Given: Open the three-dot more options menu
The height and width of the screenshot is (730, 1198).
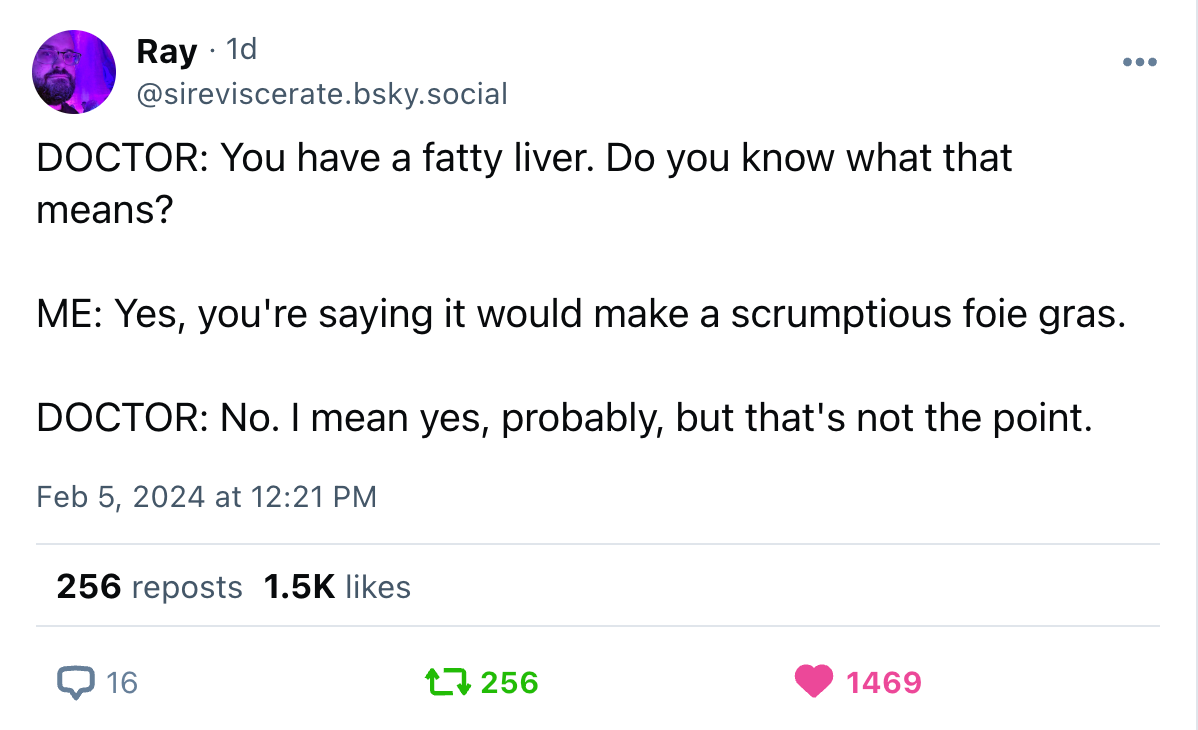Looking at the screenshot, I should (x=1139, y=62).
